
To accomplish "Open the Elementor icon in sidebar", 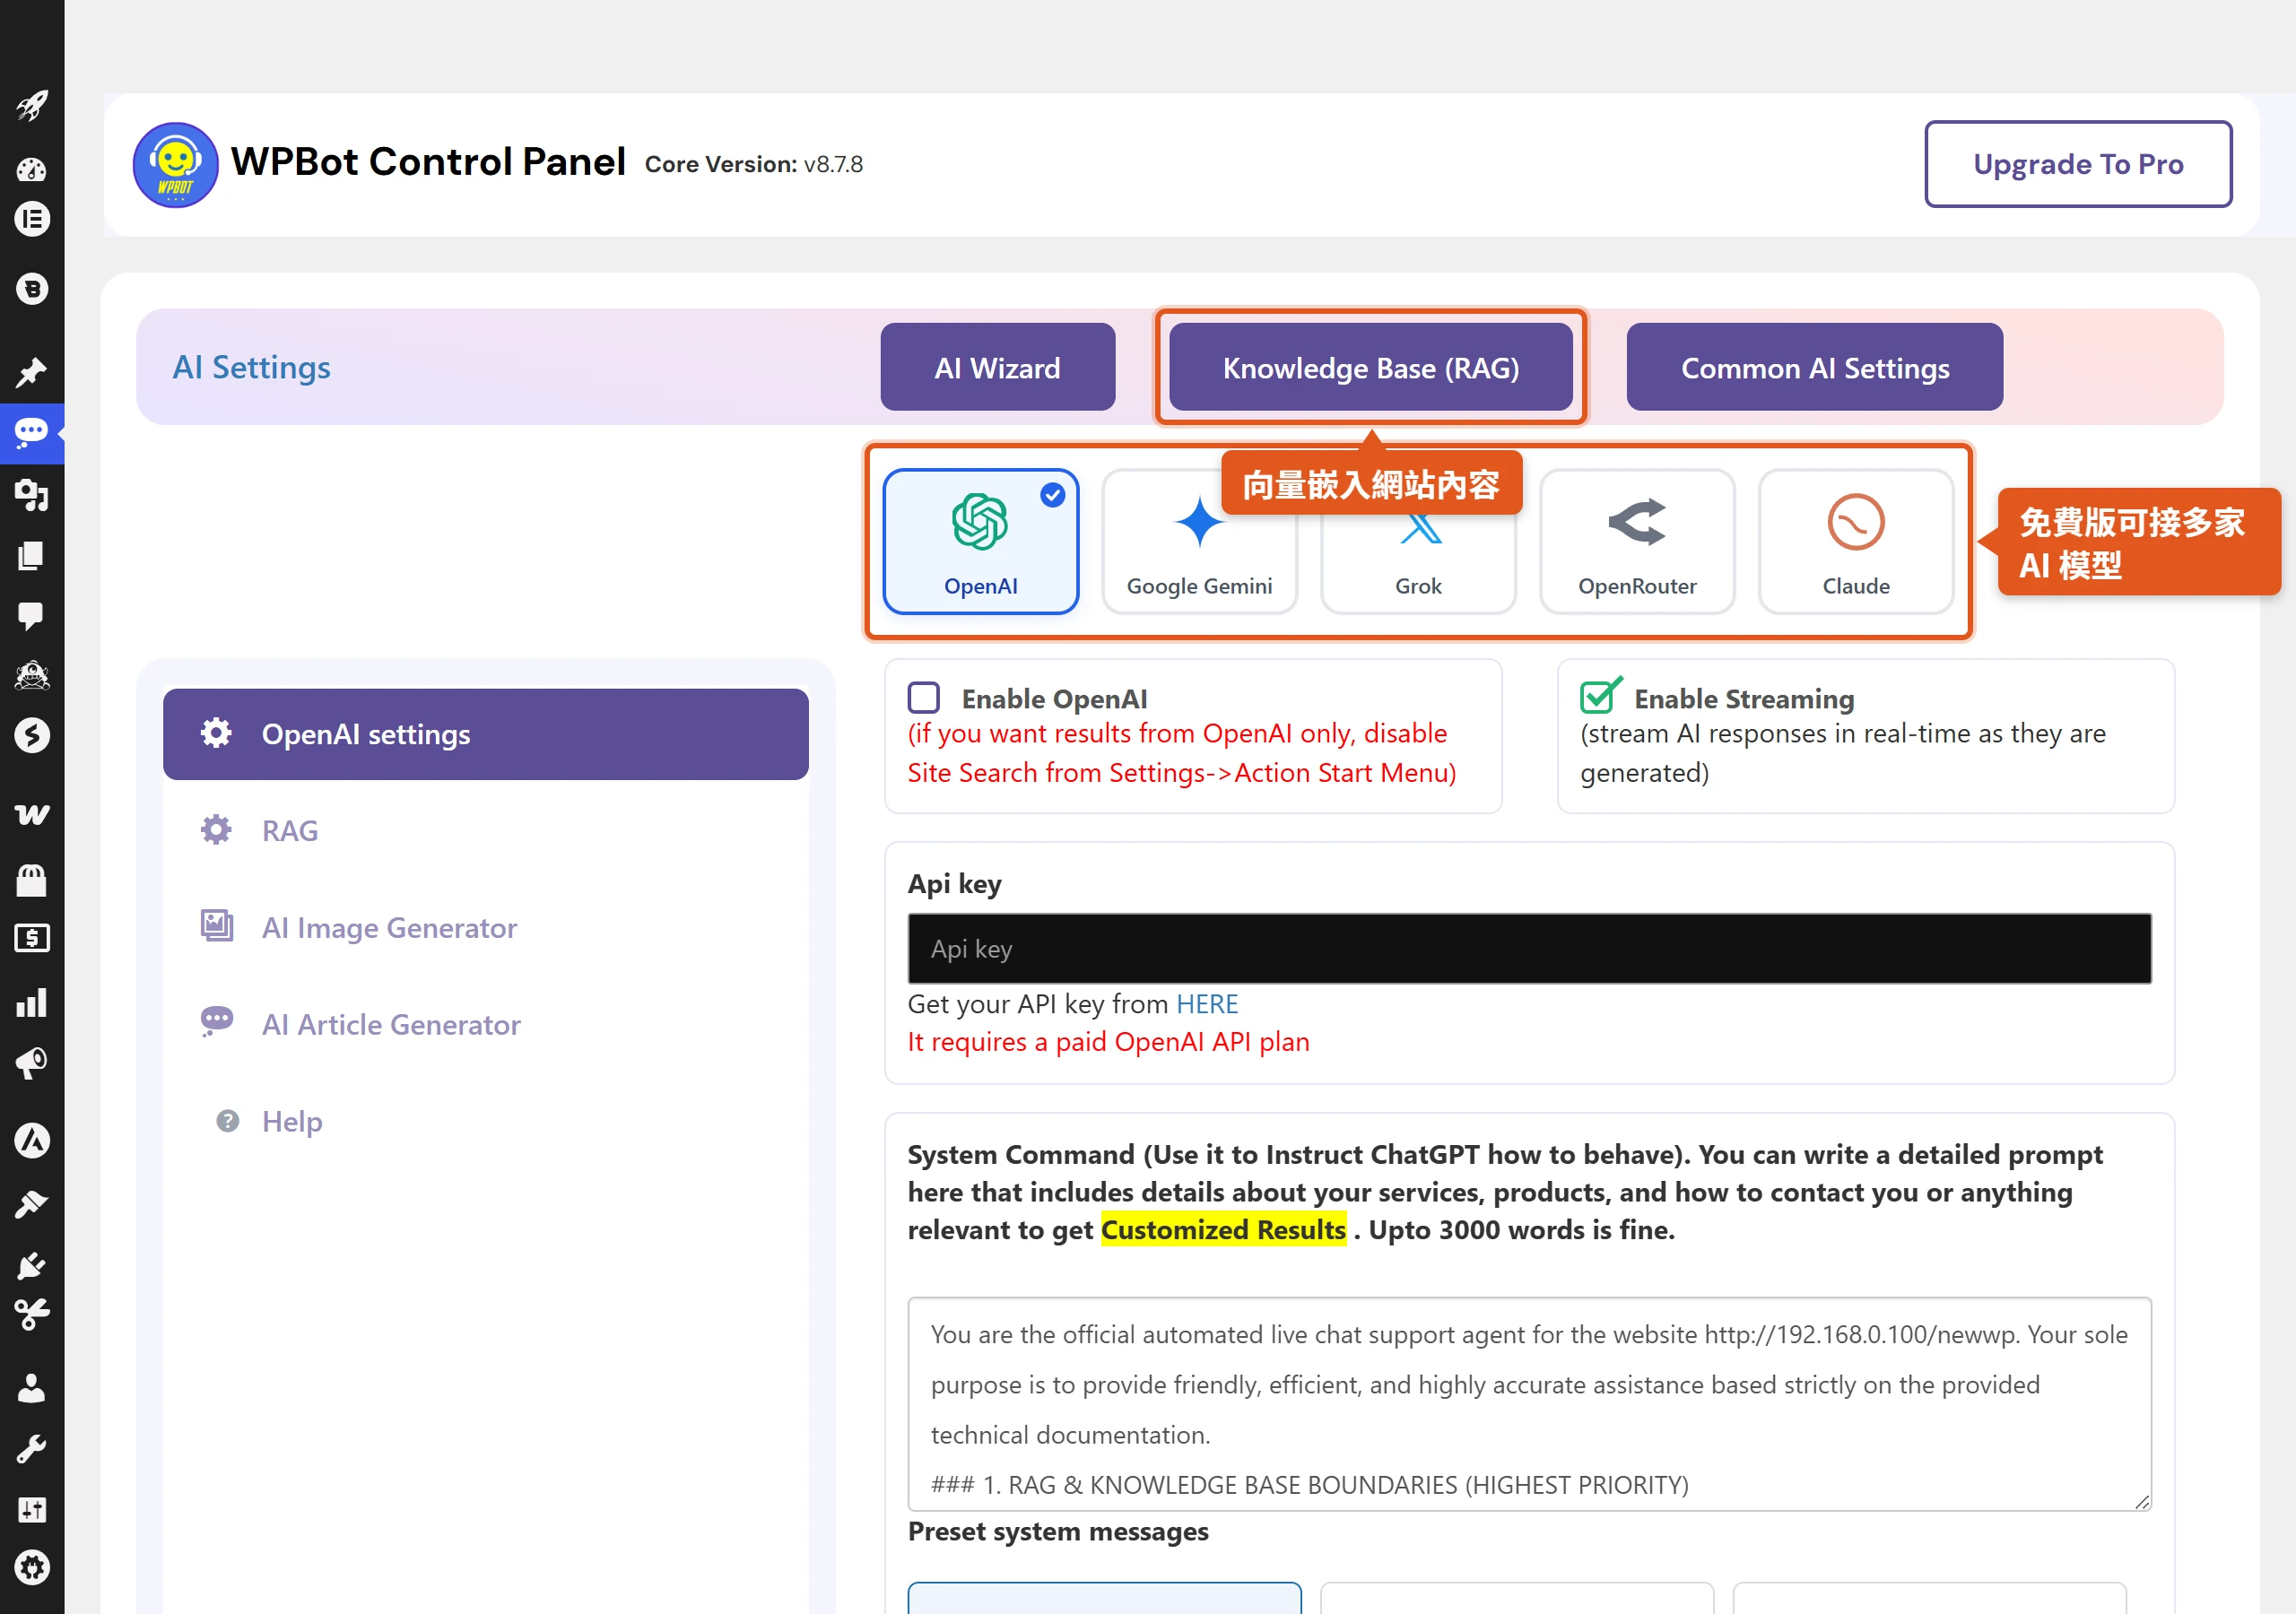I will click(x=32, y=219).
